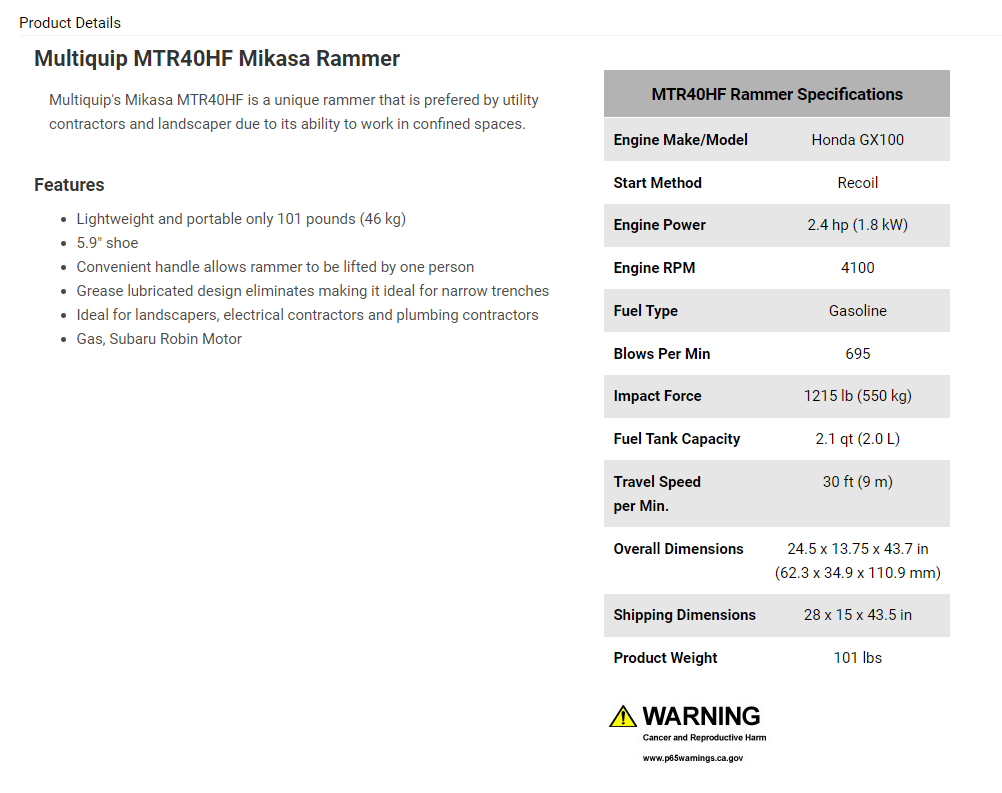Select the 30 ft (9 m) value
The height and width of the screenshot is (793, 1002).
click(858, 482)
